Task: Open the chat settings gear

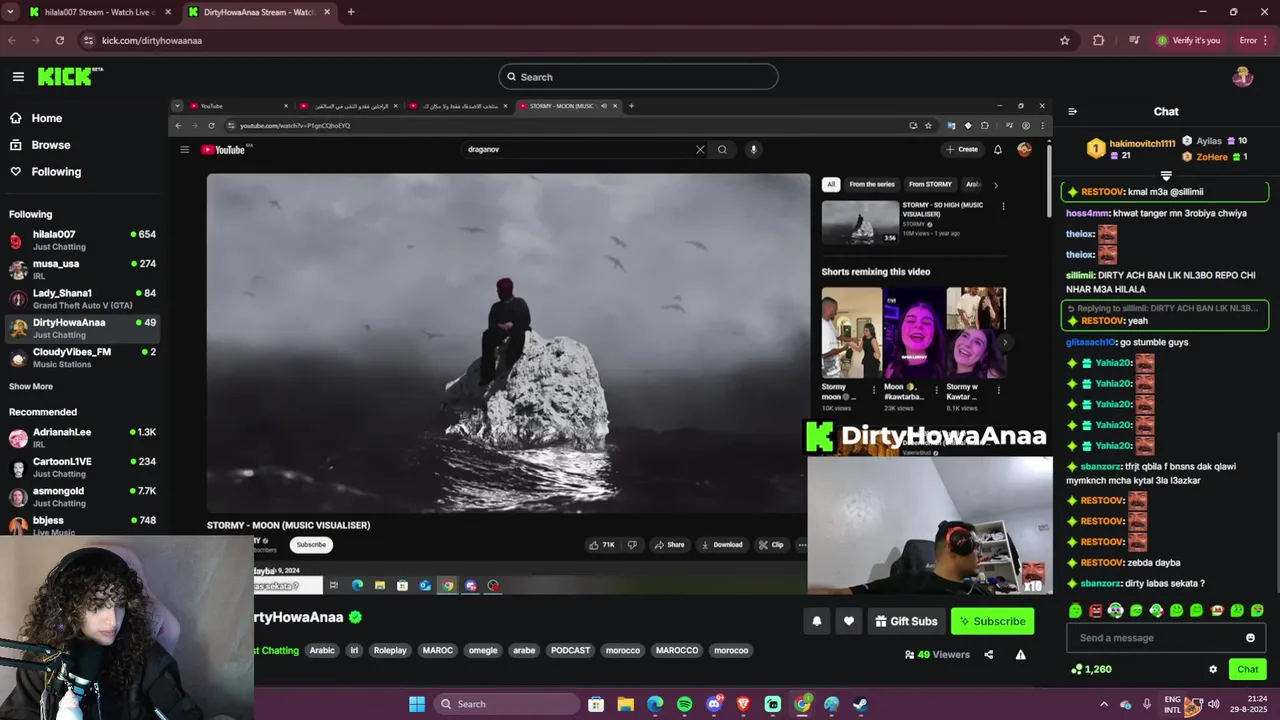Action: (x=1213, y=669)
